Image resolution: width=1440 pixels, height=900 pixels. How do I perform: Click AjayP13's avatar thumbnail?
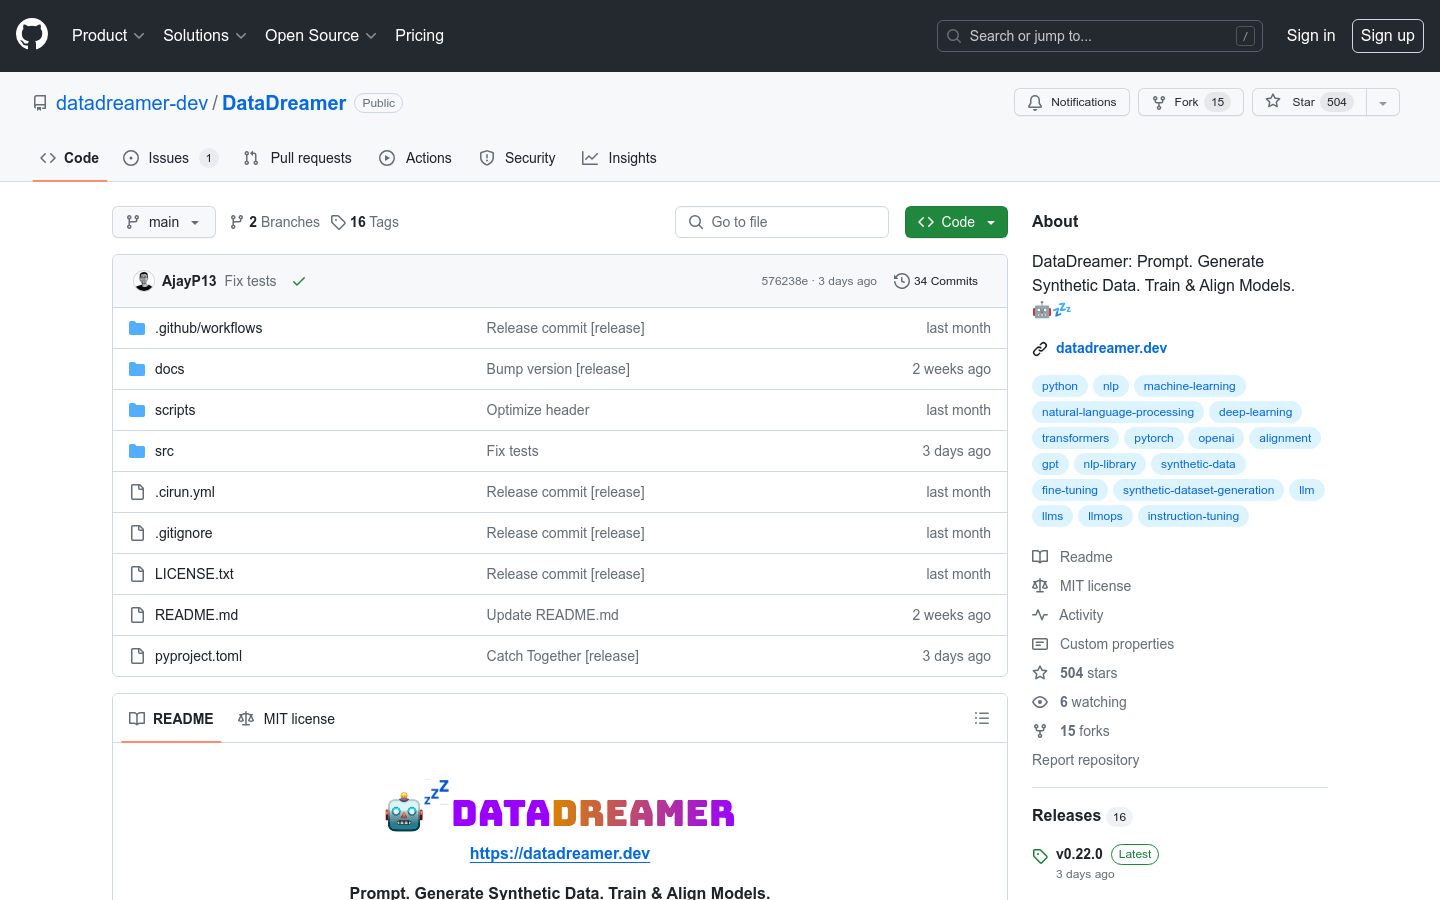click(144, 281)
